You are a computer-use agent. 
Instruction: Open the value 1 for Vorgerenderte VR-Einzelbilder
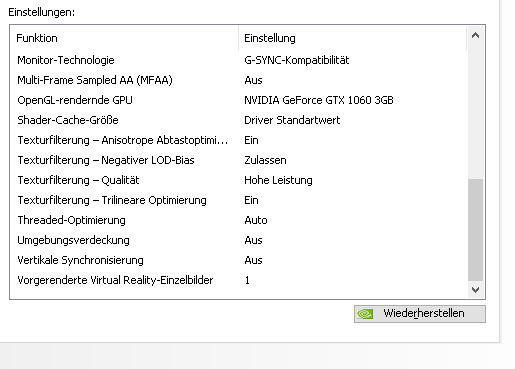[x=247, y=280]
